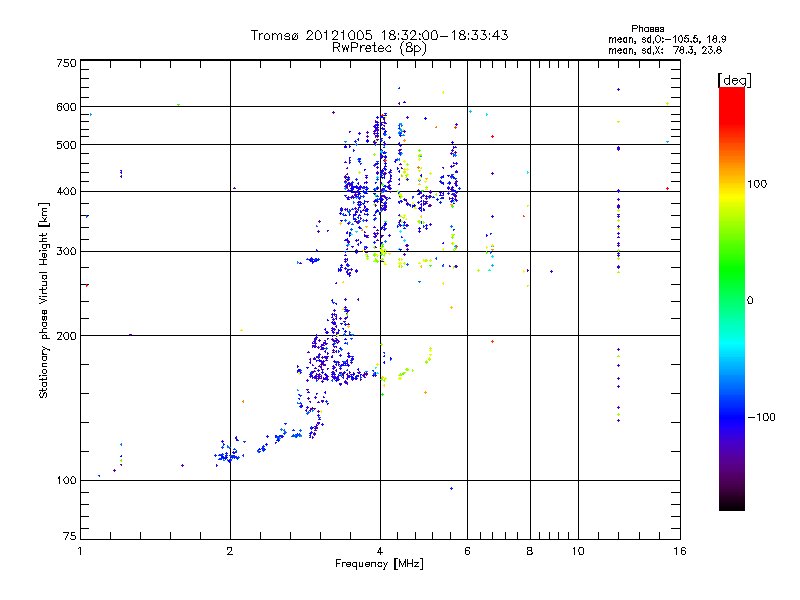
Task: Click the y-axis tick label '600'
Action: pos(66,107)
